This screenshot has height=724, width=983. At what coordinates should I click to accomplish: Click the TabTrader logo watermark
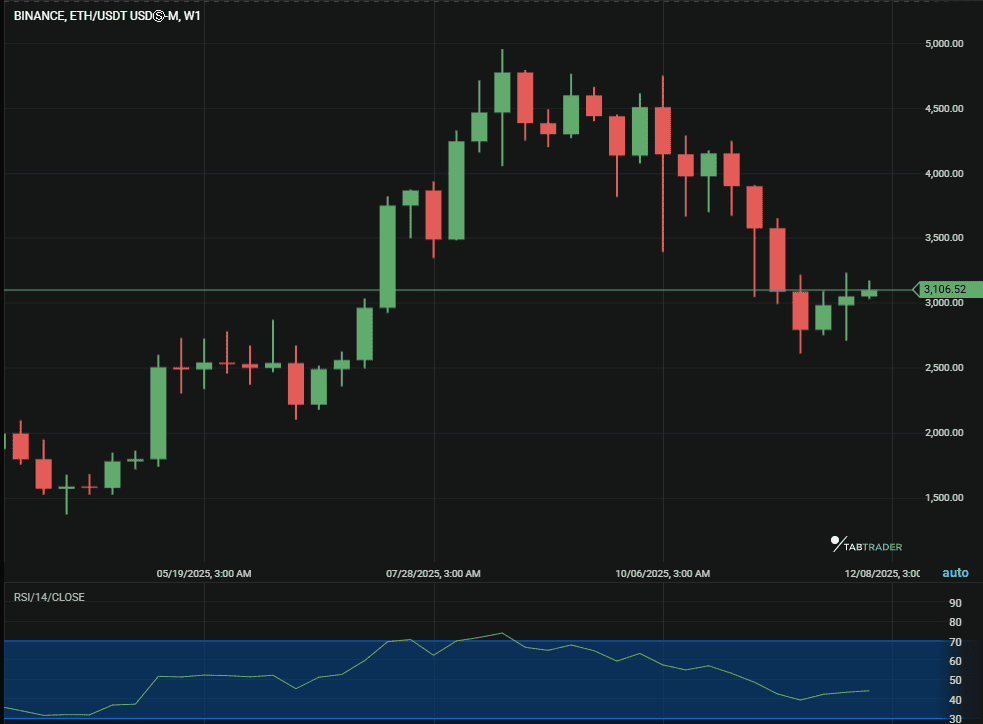[864, 545]
